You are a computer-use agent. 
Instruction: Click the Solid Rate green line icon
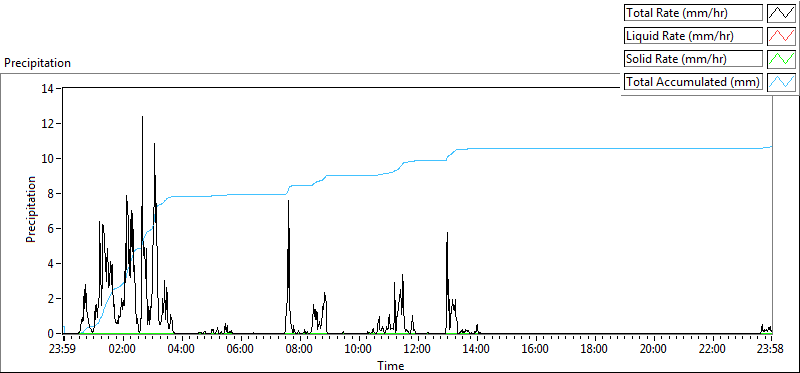[x=782, y=59]
